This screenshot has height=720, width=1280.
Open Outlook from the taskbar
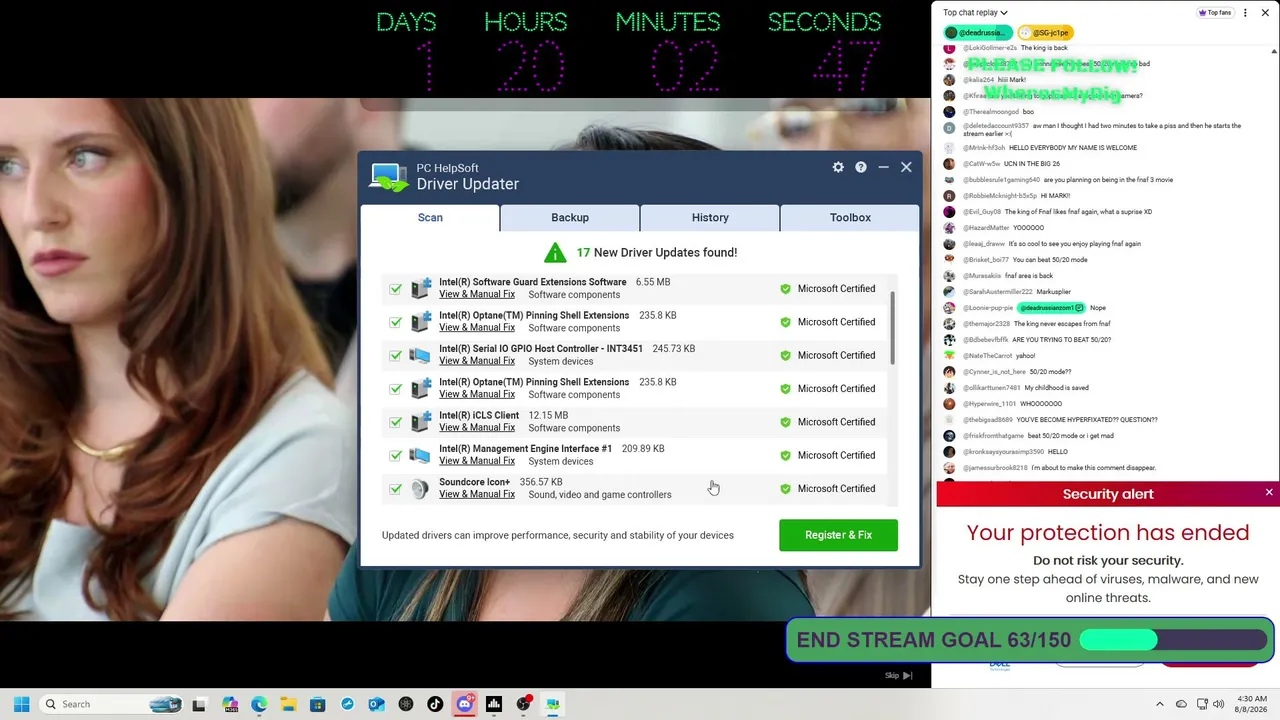pos(376,704)
